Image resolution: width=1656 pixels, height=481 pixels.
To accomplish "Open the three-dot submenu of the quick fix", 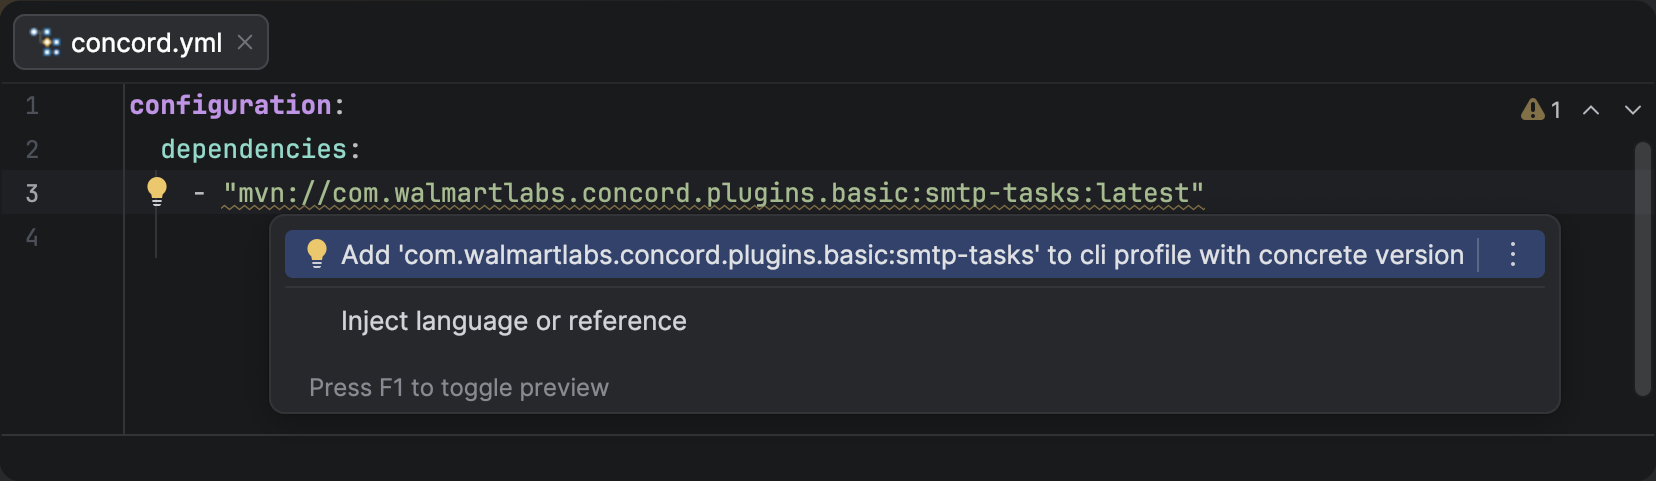I will [1513, 255].
